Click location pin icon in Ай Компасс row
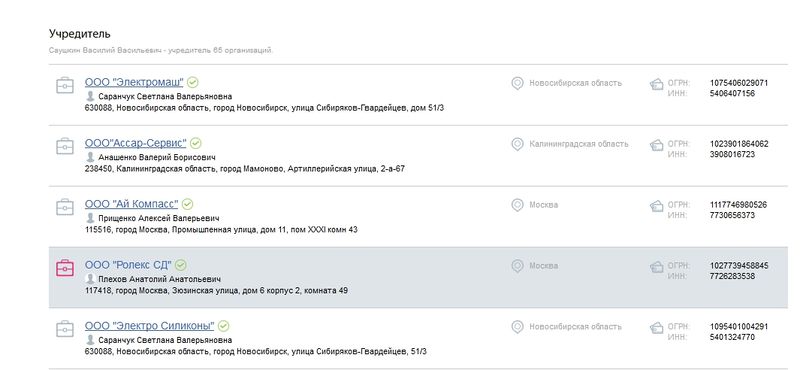 [517, 205]
